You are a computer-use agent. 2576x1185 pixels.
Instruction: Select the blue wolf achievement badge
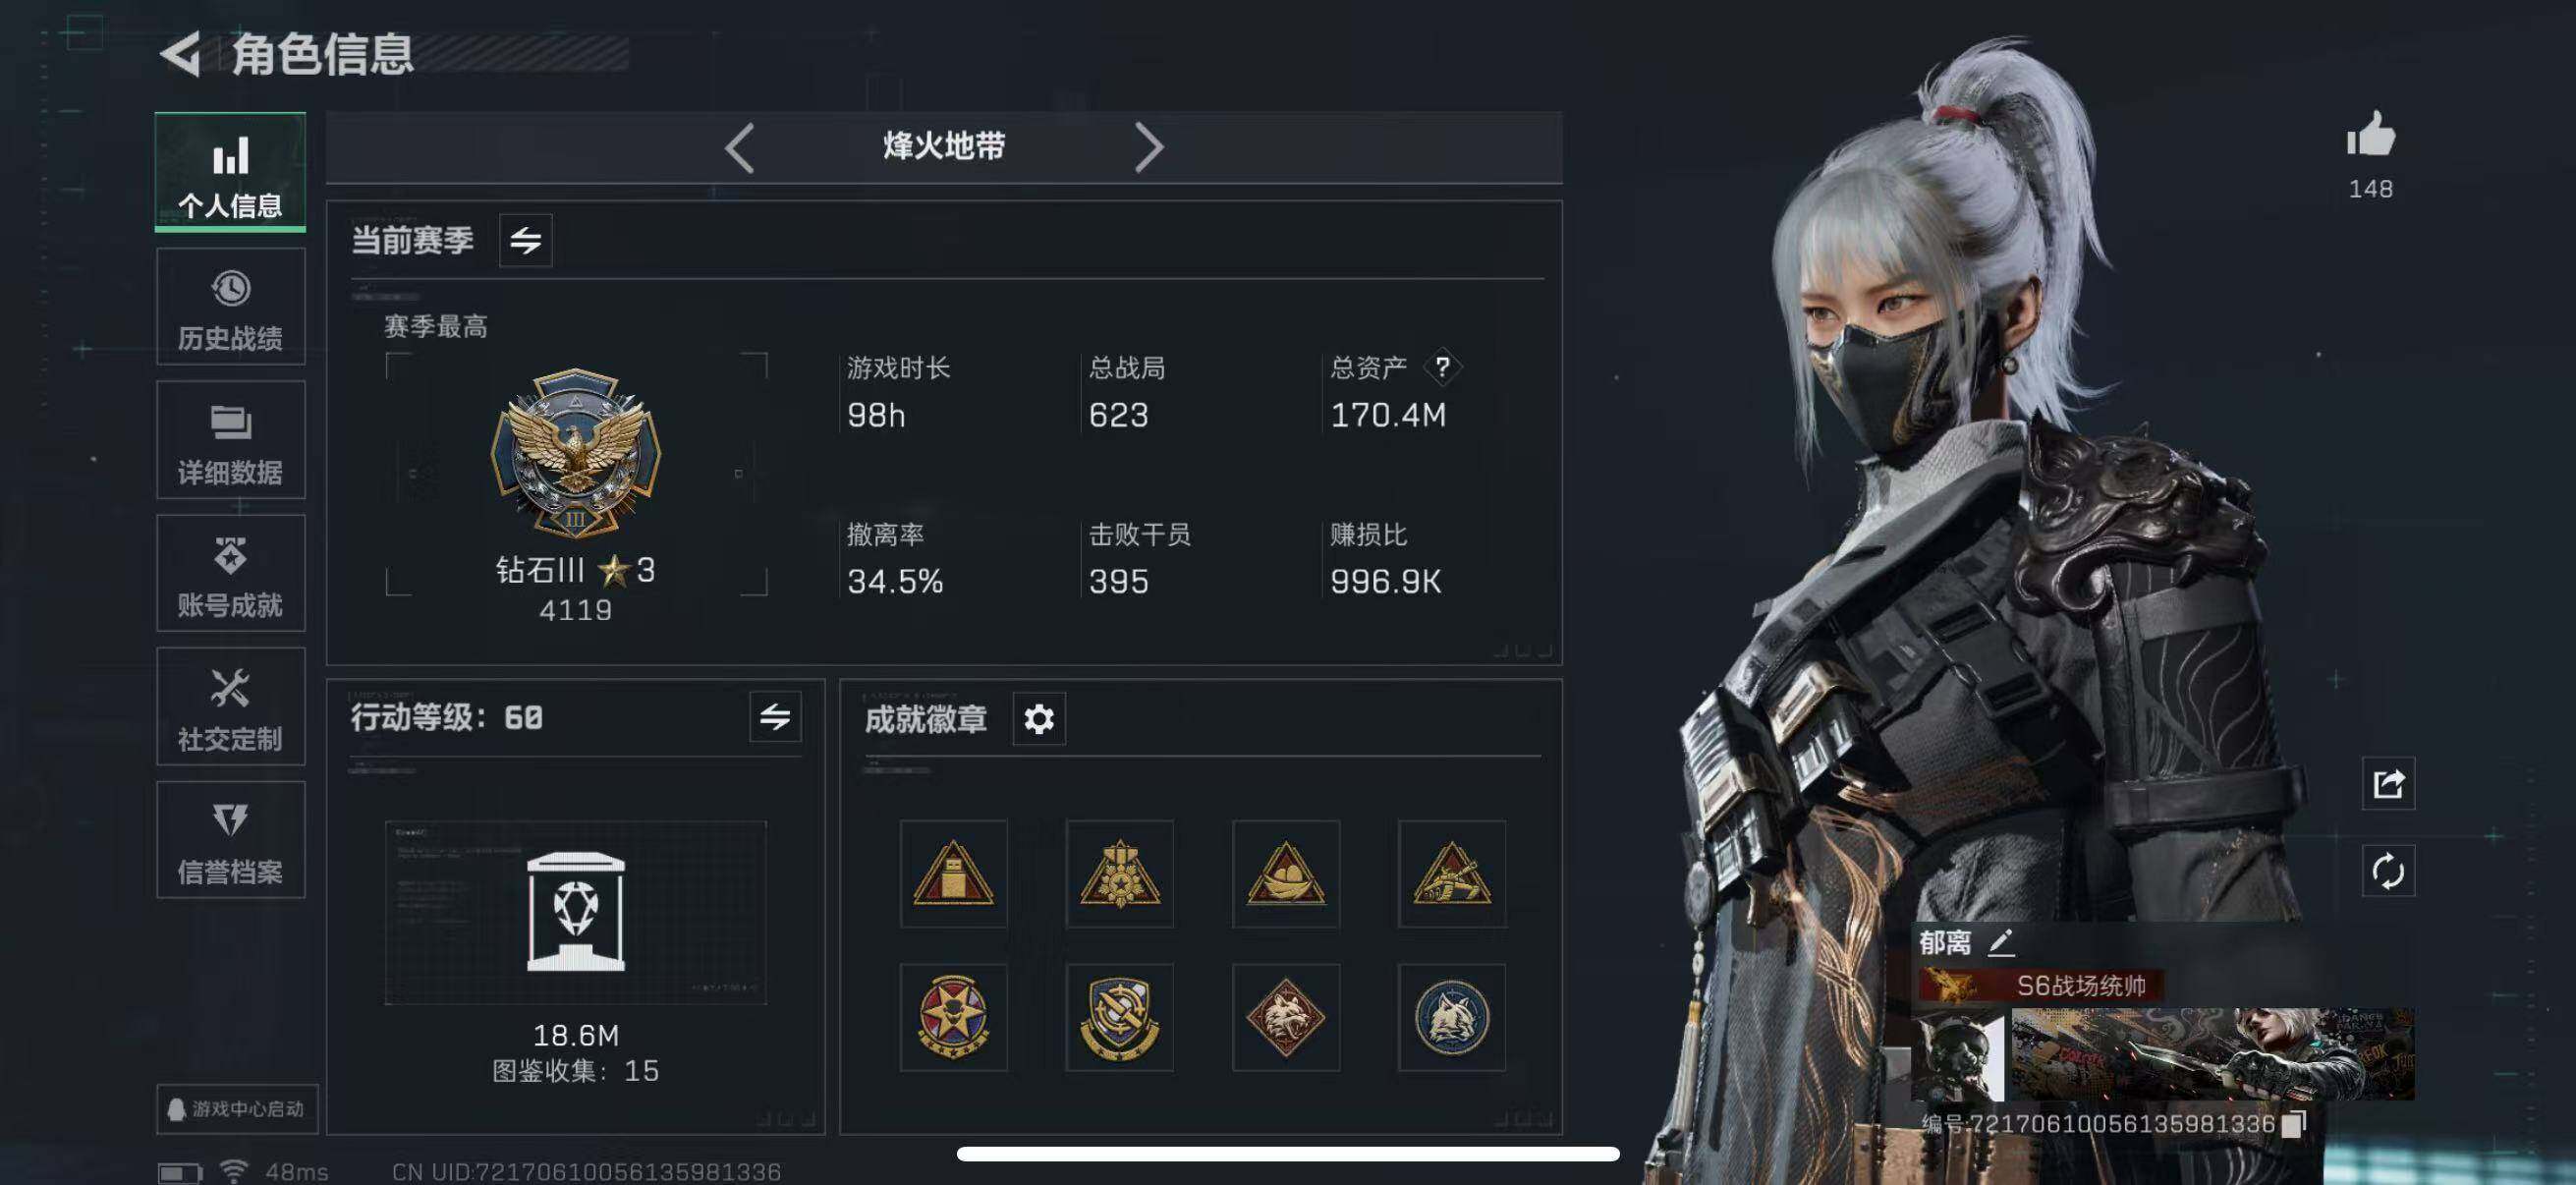[1451, 1018]
